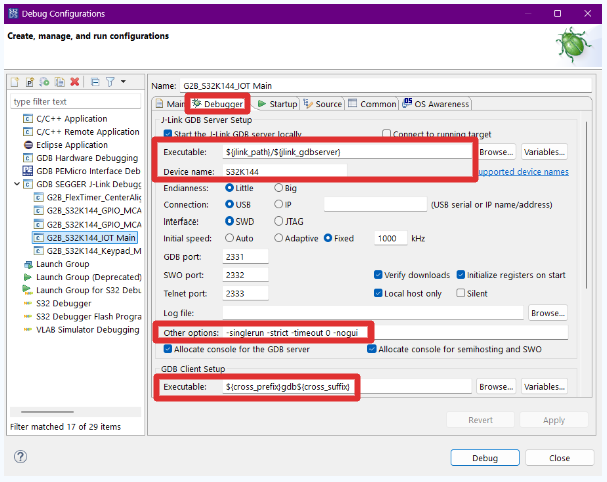Enable the Silent checkbox
Screen dimensions: 607x482
coord(461,293)
